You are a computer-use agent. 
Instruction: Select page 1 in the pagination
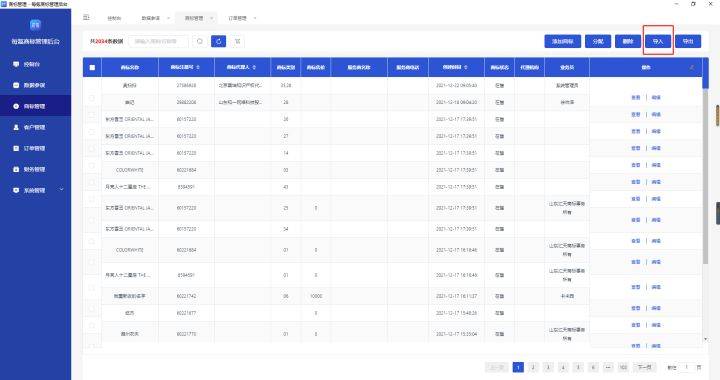518,367
